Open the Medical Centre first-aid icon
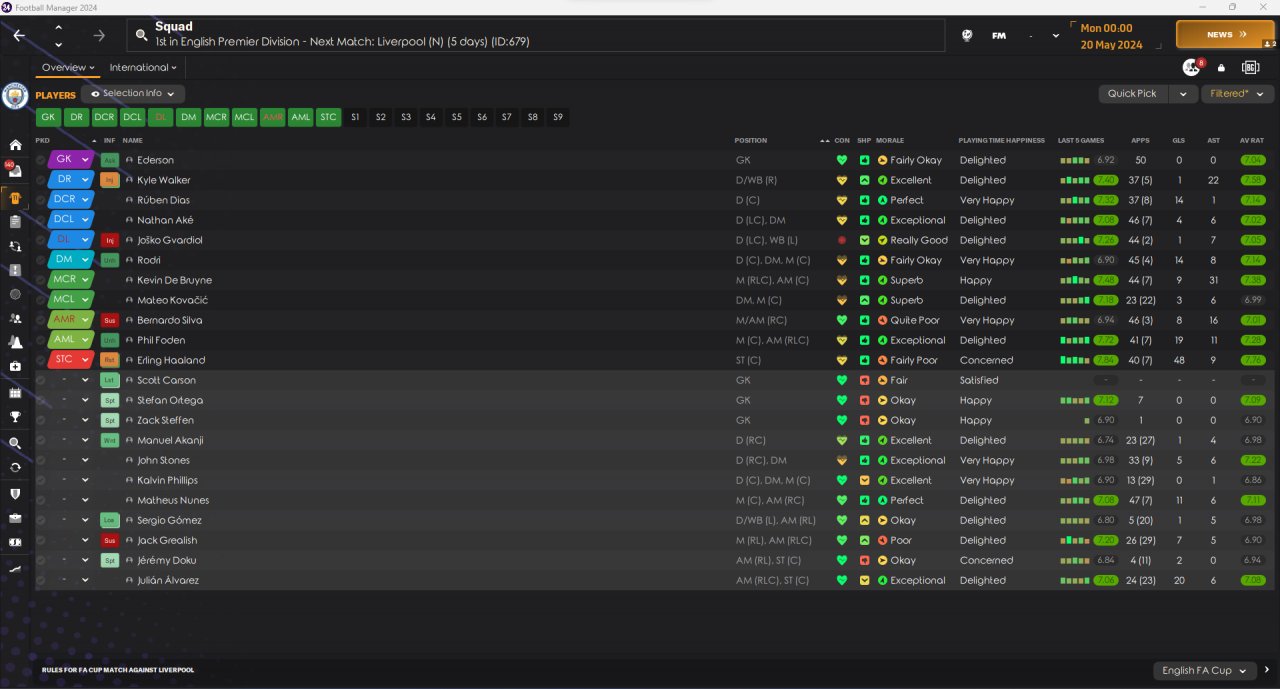1280x689 pixels. (15, 367)
